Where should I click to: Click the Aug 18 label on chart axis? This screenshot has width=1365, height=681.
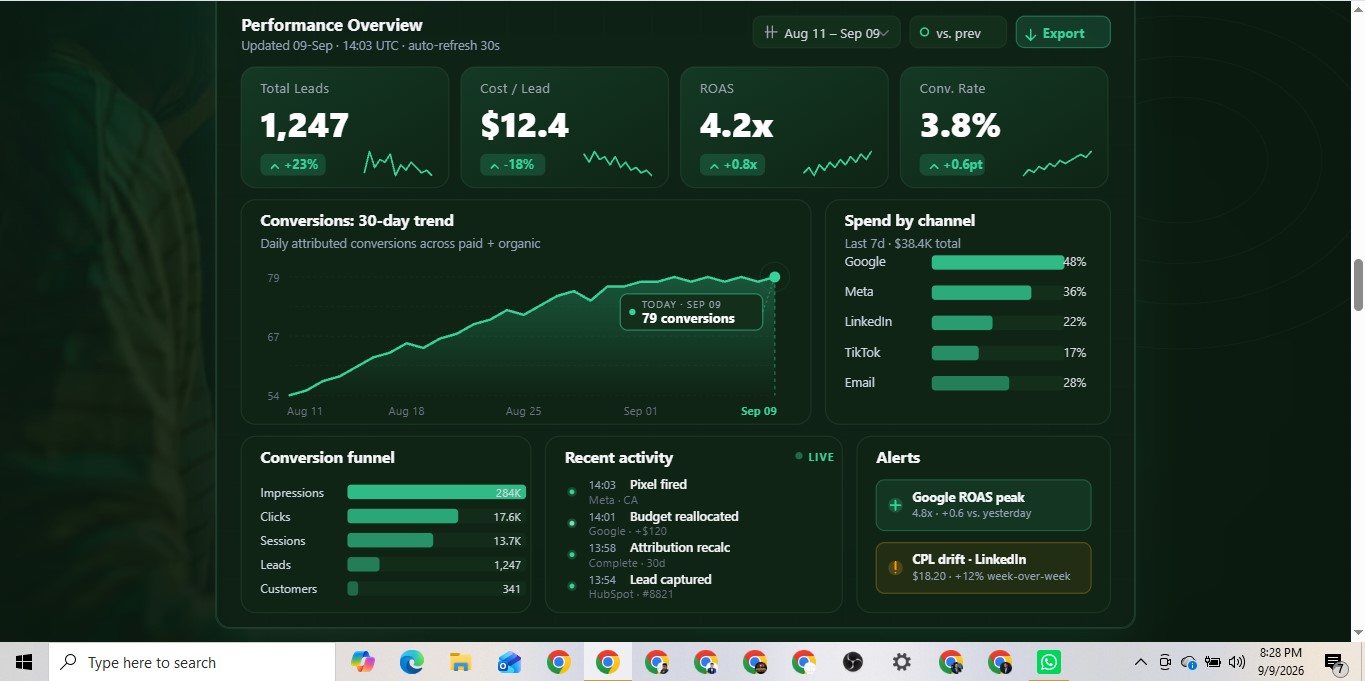[406, 411]
